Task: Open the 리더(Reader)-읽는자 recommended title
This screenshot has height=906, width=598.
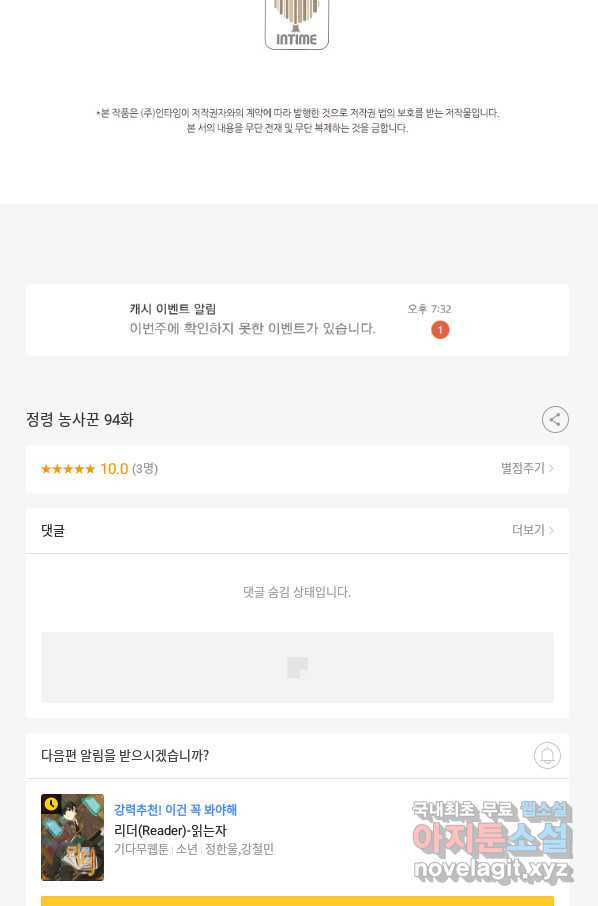Action: click(170, 830)
